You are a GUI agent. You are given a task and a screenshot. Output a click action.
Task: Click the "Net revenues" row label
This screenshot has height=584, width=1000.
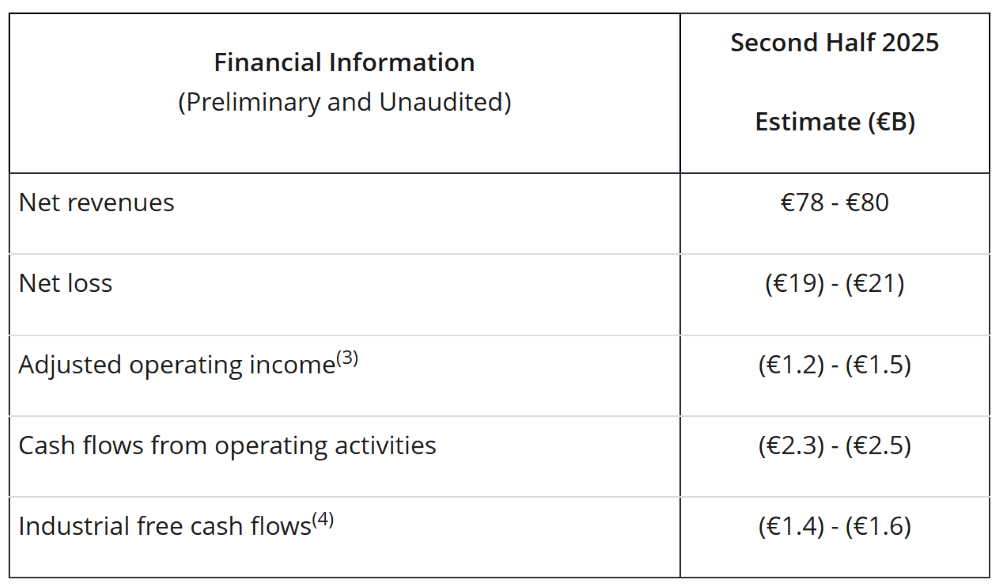(x=96, y=203)
